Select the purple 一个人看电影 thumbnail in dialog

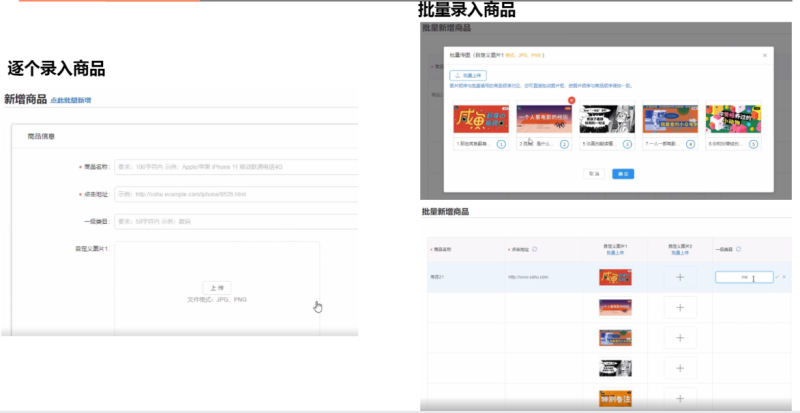(x=544, y=119)
